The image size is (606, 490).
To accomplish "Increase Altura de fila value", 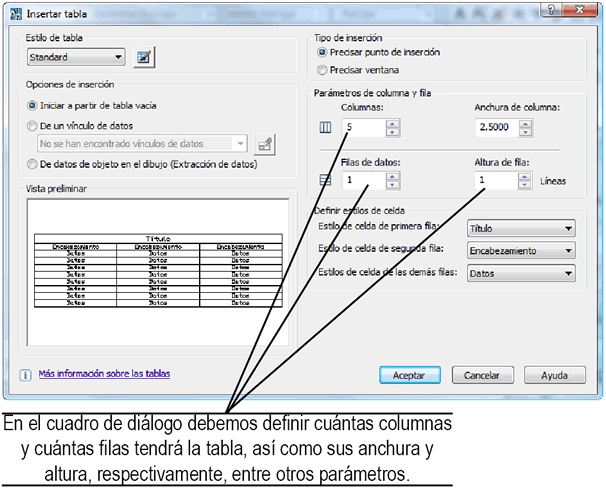I will [x=524, y=177].
